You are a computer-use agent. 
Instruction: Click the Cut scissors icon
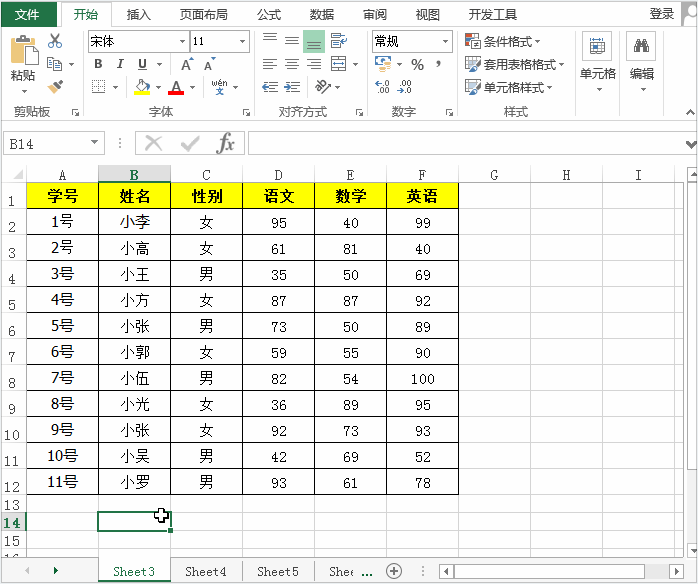click(x=55, y=41)
